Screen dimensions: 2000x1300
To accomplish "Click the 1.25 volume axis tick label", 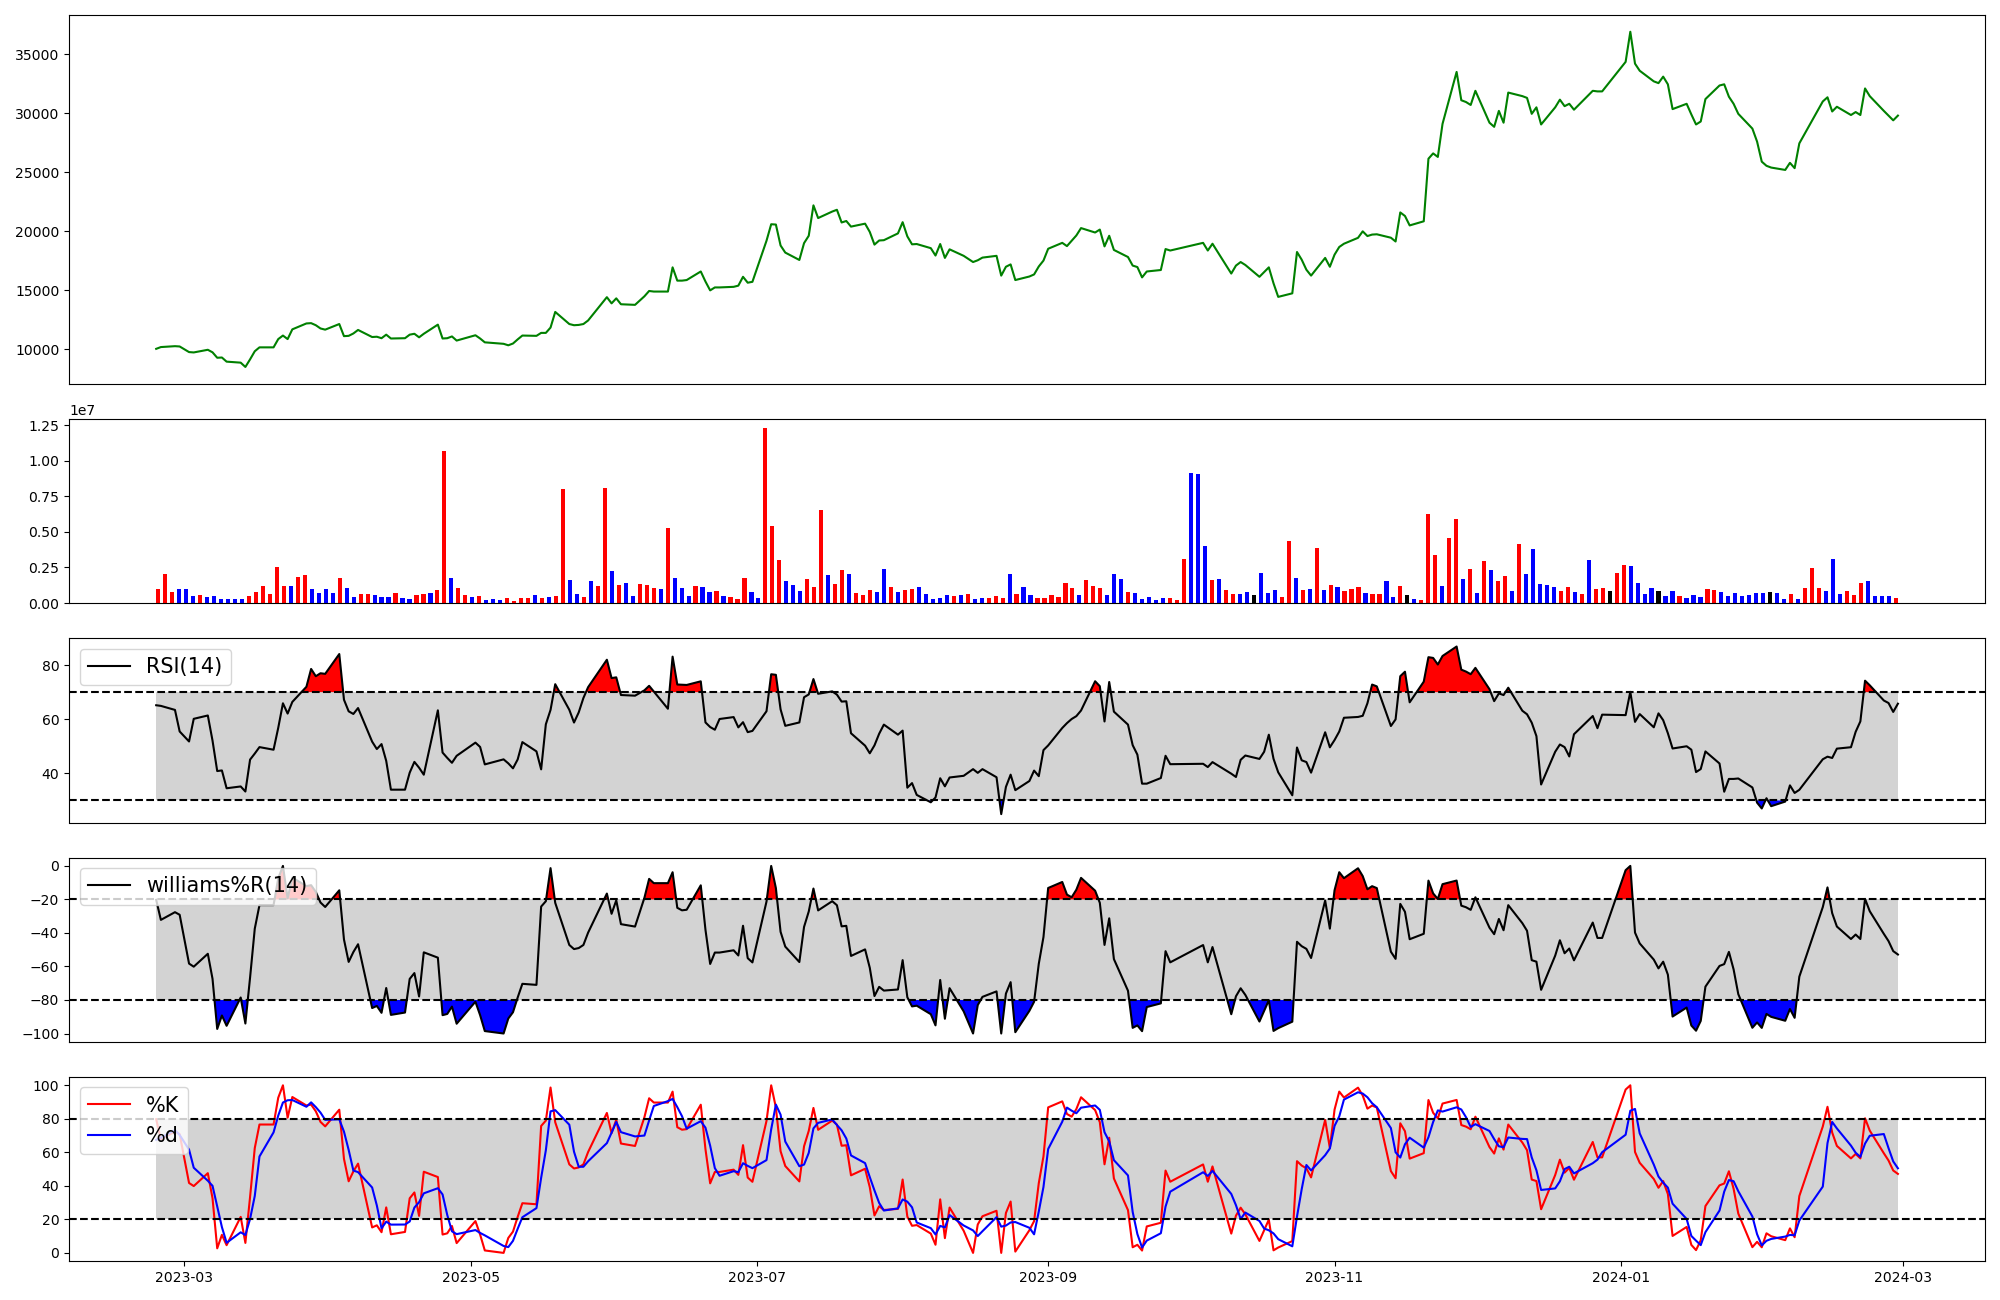I will pyautogui.click(x=43, y=426).
